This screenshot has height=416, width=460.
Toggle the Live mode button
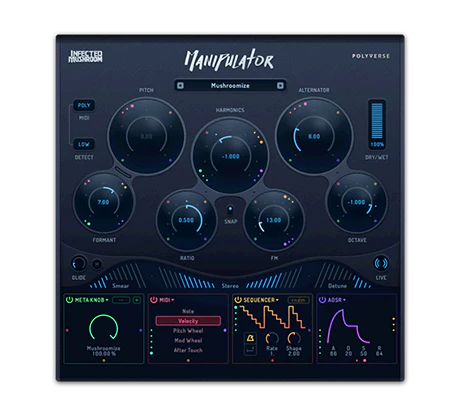[381, 263]
